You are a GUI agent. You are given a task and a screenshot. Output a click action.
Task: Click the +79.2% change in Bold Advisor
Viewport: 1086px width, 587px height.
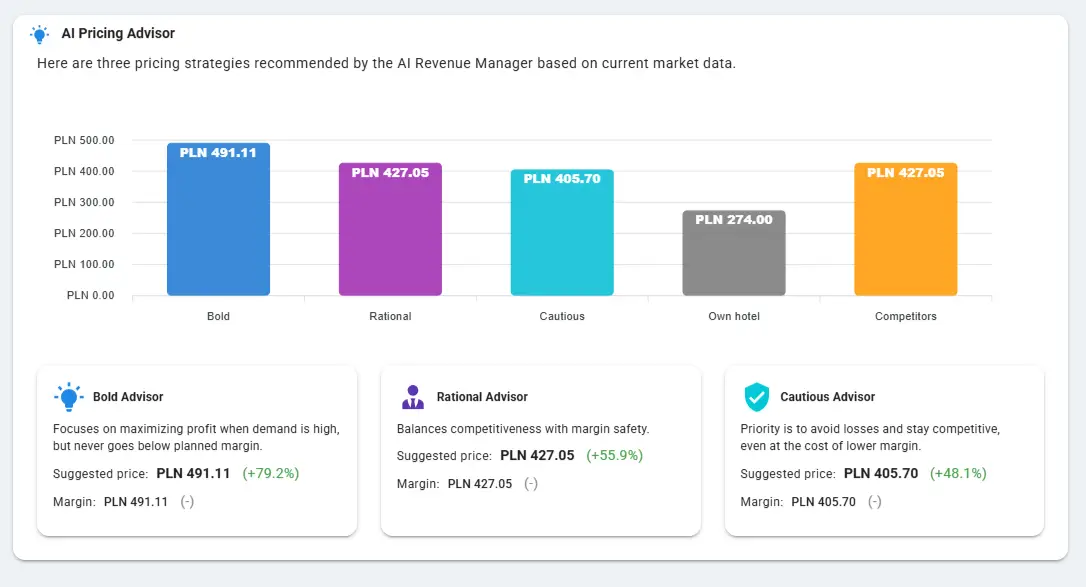271,473
